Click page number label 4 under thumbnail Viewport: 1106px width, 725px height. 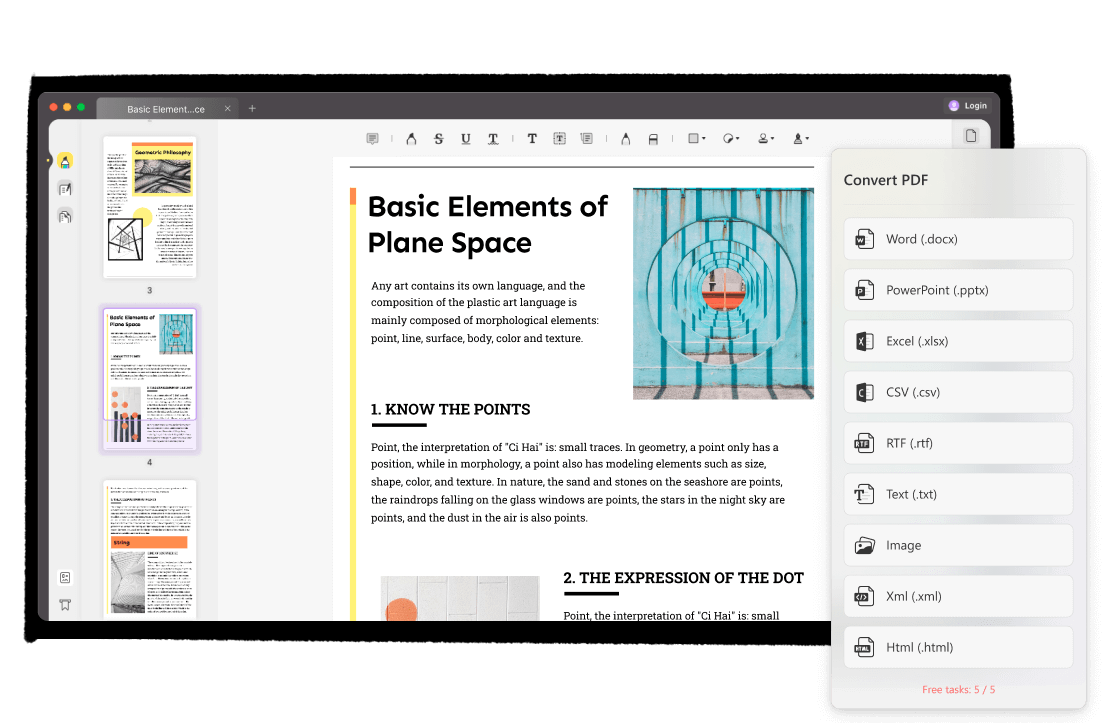150,463
